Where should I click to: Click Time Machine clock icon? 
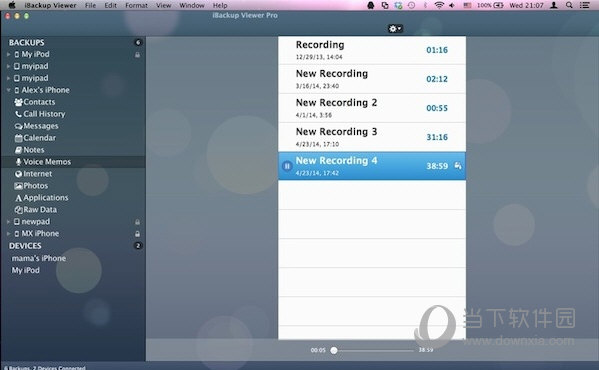point(411,5)
